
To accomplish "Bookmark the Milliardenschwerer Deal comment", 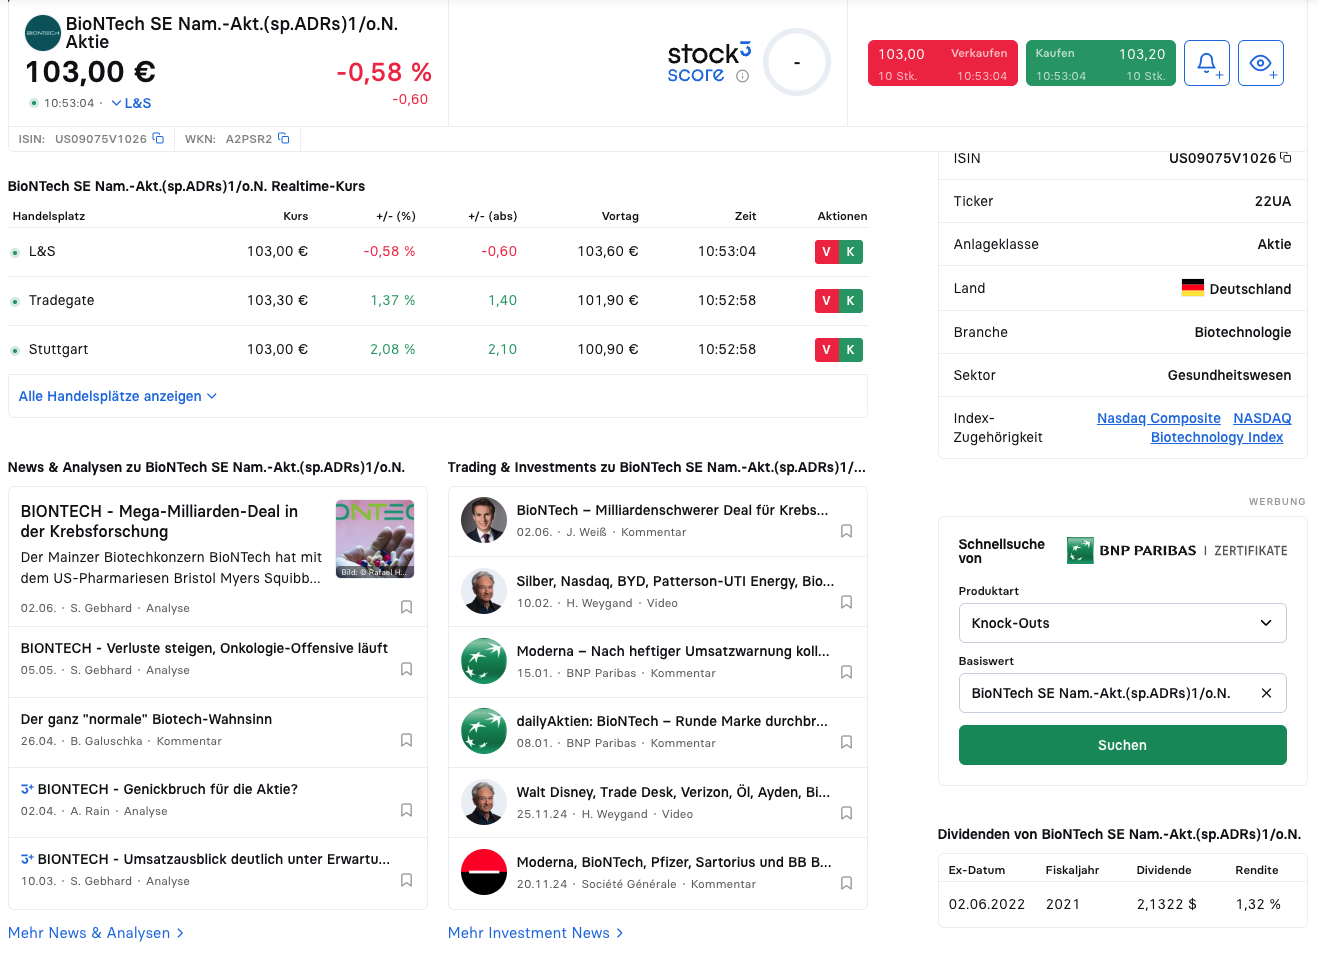I will coord(846,531).
